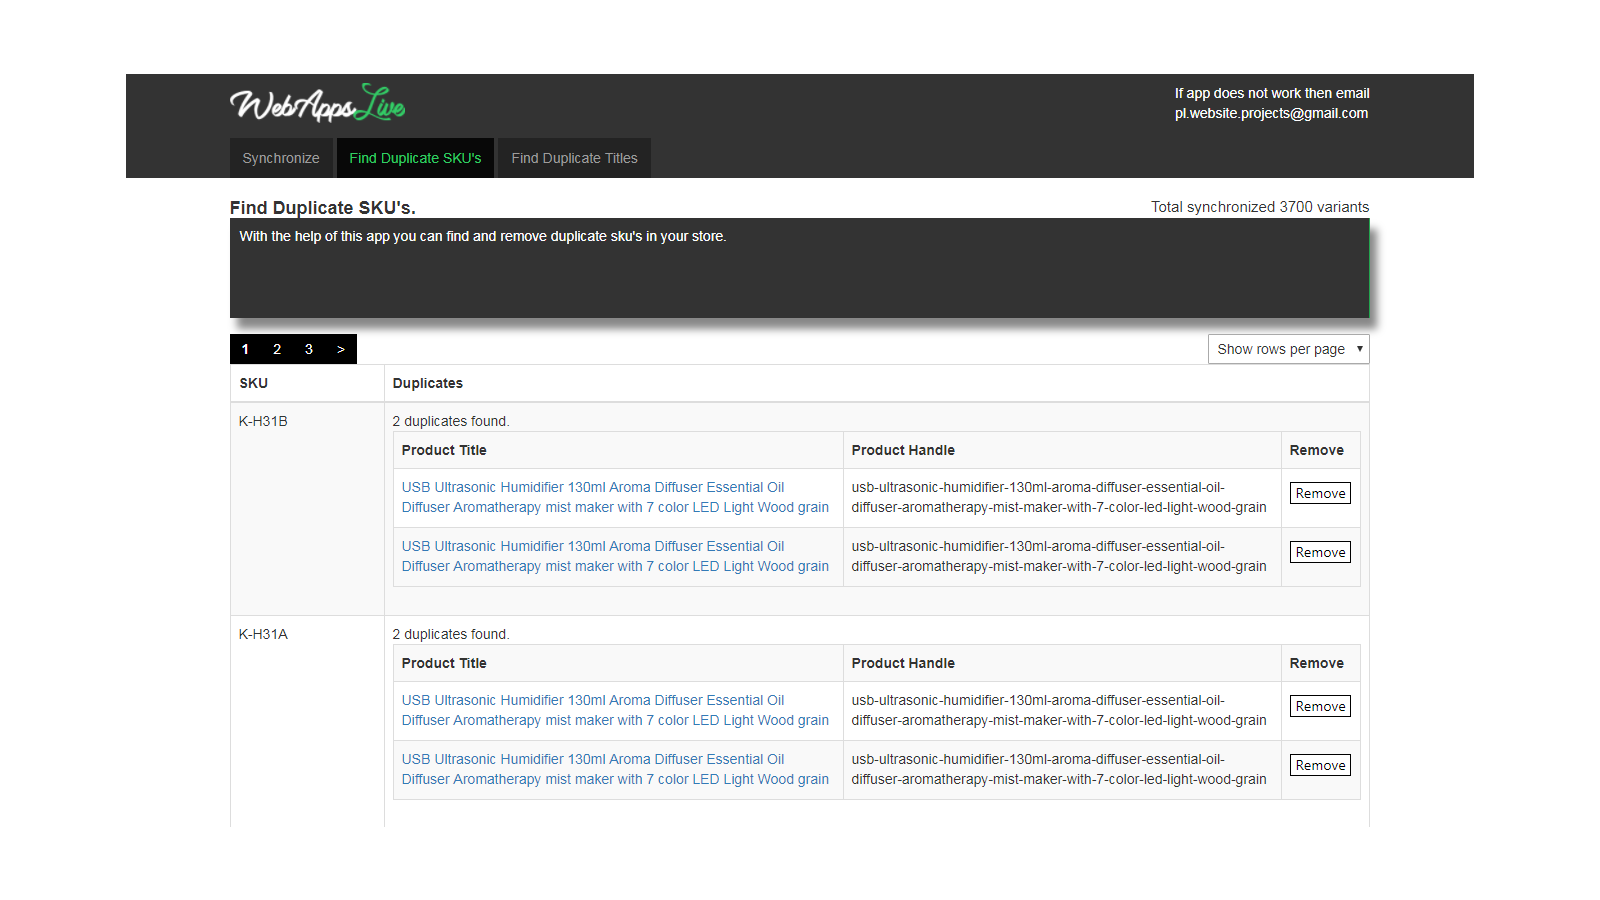Open the Synchronize tab
Image resolution: width=1600 pixels, height=900 pixels.
pyautogui.click(x=281, y=158)
